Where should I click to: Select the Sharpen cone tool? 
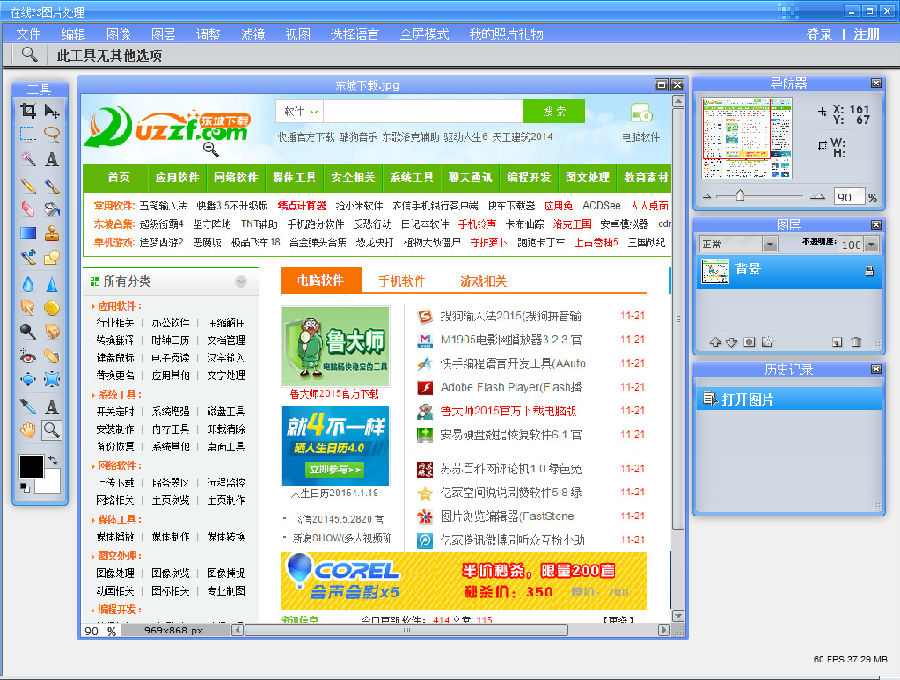52,283
